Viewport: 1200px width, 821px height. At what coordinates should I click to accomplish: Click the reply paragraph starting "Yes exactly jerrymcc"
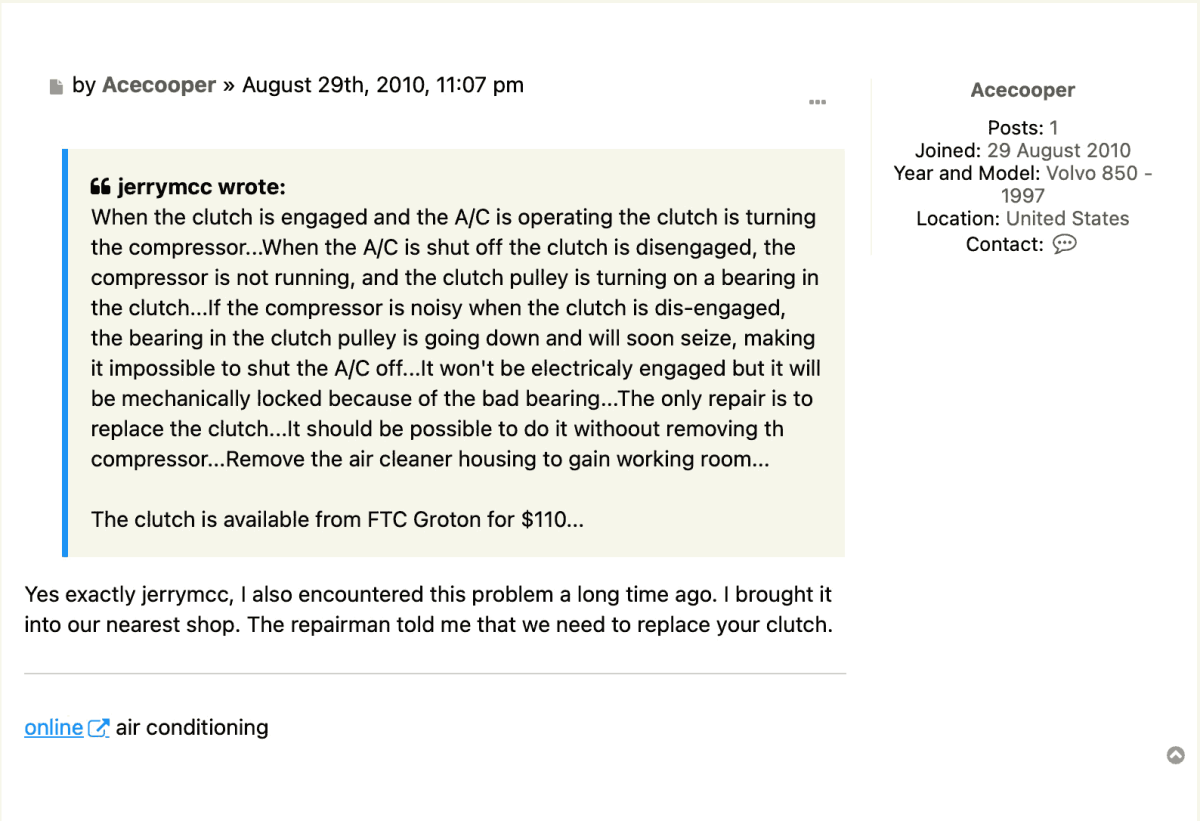point(428,610)
